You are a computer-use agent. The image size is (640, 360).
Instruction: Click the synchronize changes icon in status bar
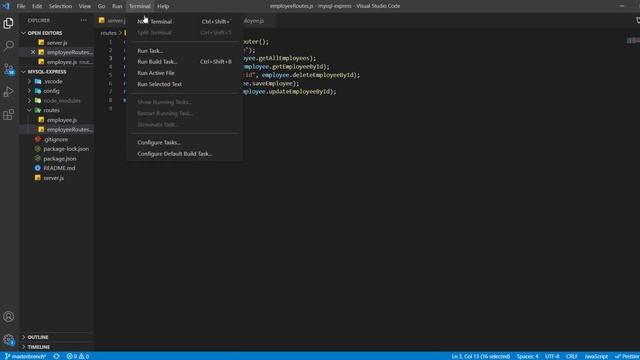(56, 356)
